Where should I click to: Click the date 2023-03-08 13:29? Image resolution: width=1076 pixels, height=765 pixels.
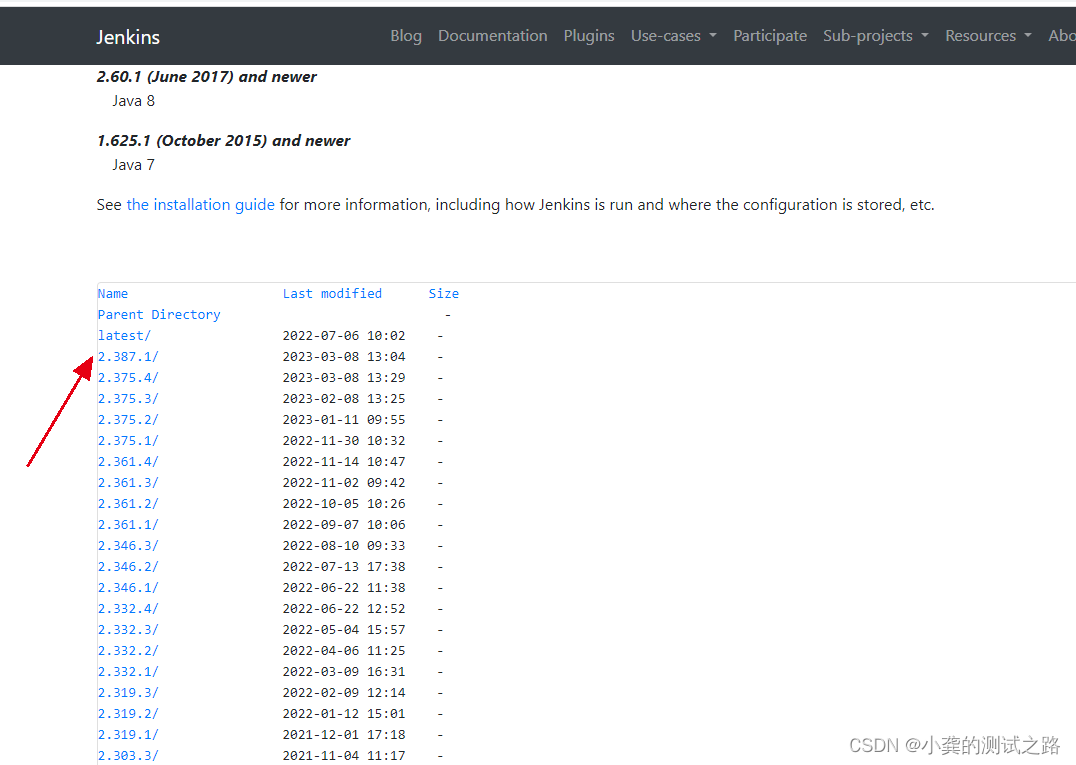tap(344, 377)
